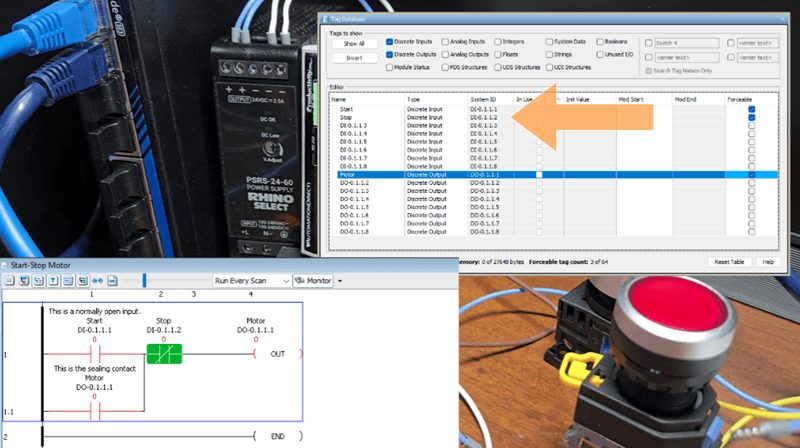Click the toolbar icon right of double-arrow

pyautogui.click(x=112, y=281)
